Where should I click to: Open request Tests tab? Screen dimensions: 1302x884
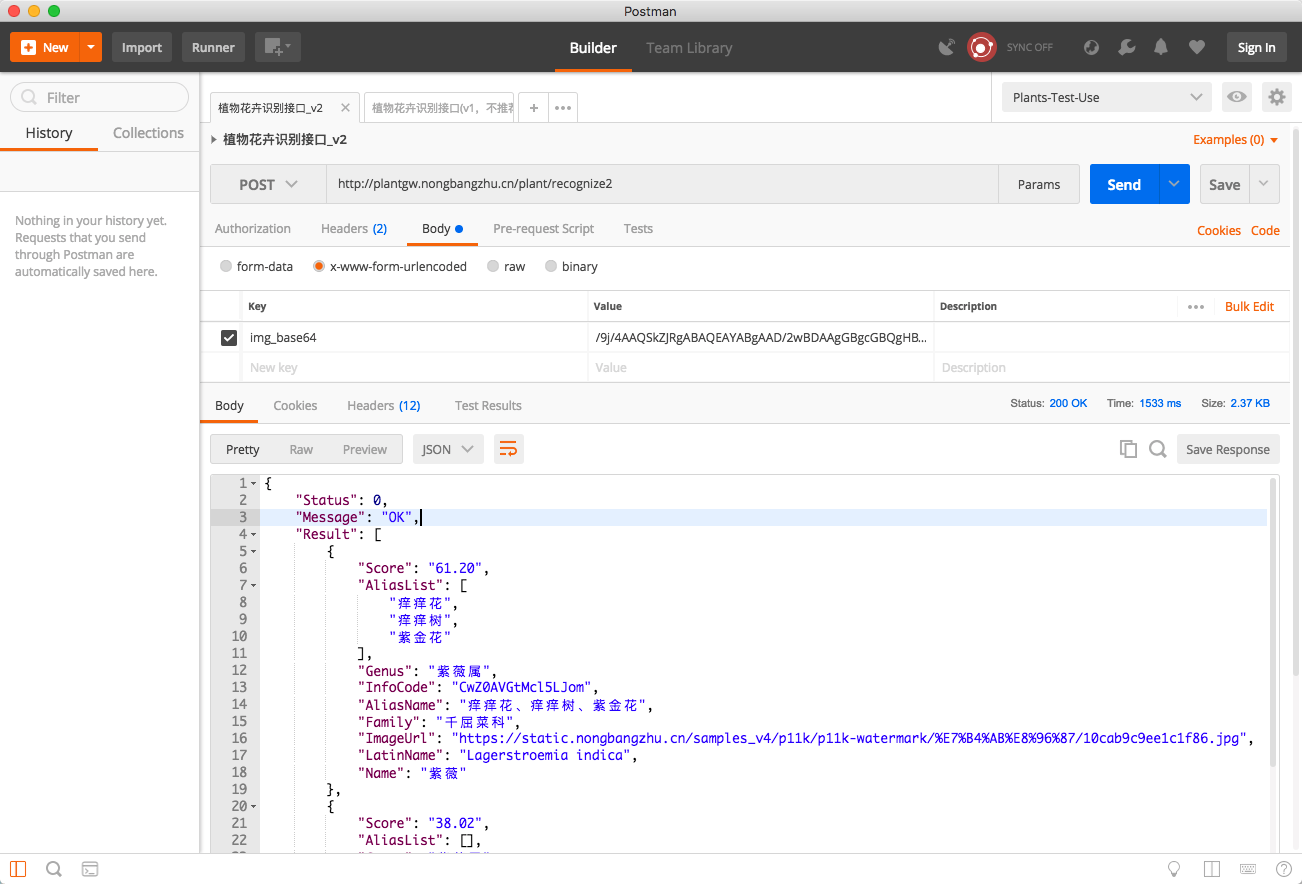tap(638, 229)
